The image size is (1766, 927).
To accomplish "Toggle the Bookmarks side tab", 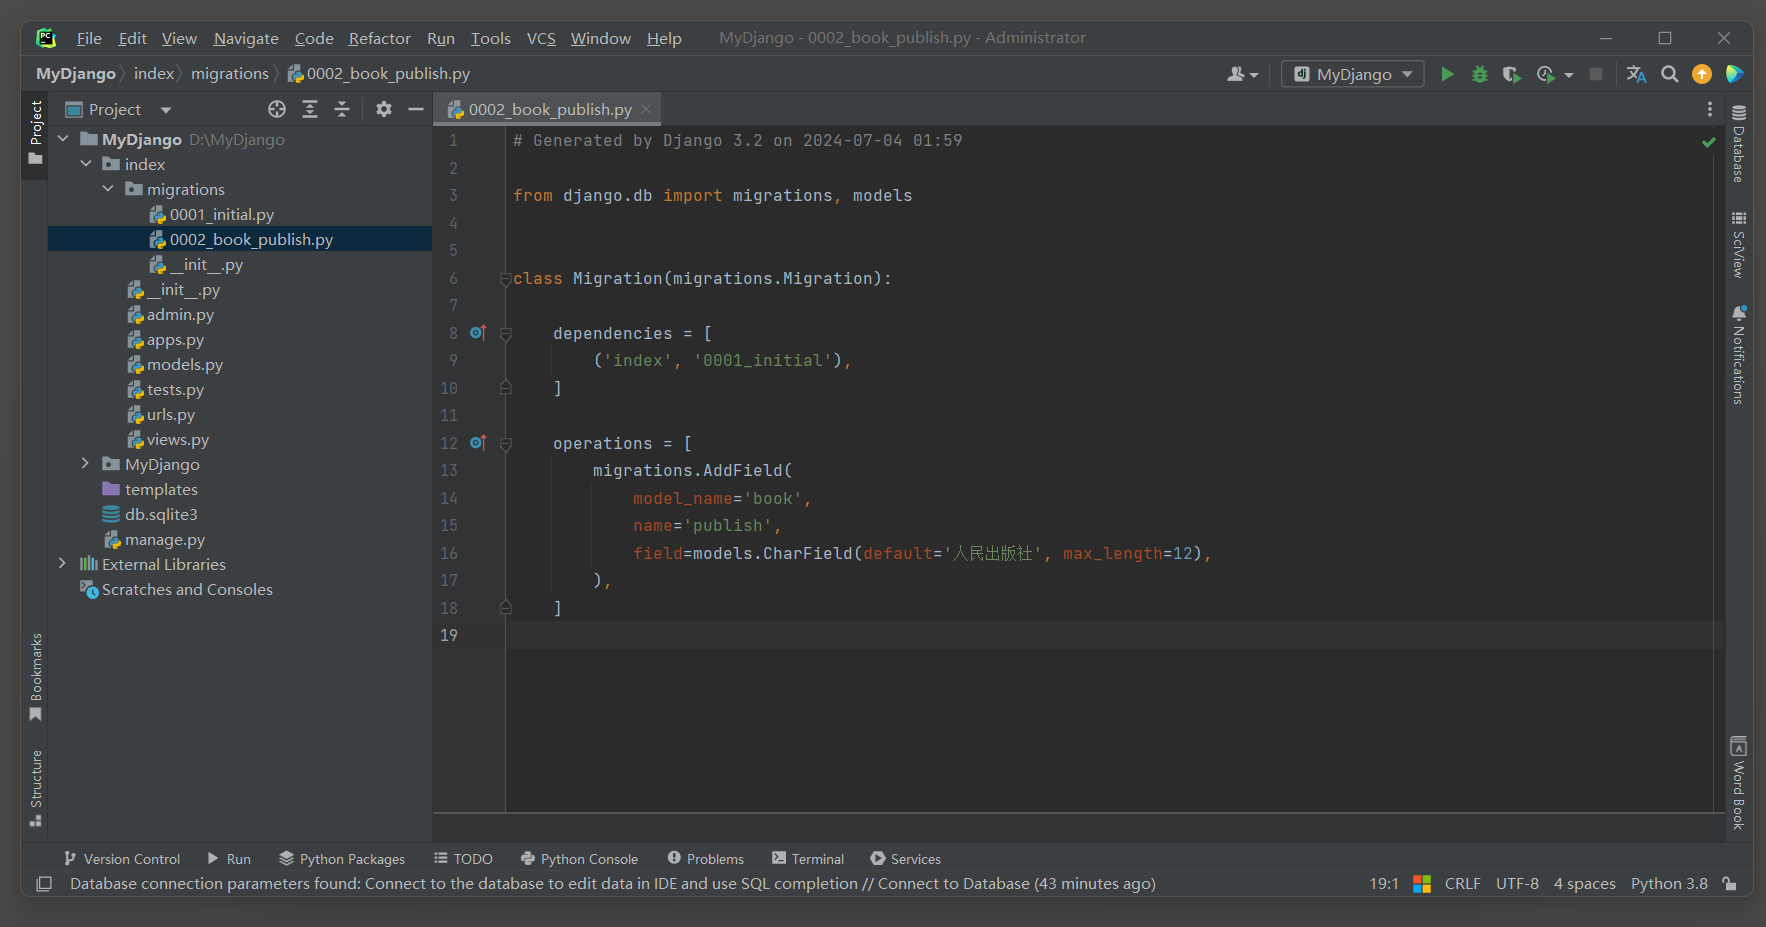I will (36, 677).
